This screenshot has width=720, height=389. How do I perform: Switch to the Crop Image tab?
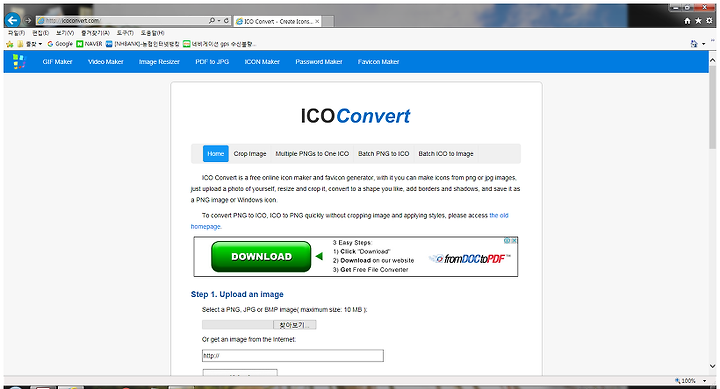pos(250,154)
